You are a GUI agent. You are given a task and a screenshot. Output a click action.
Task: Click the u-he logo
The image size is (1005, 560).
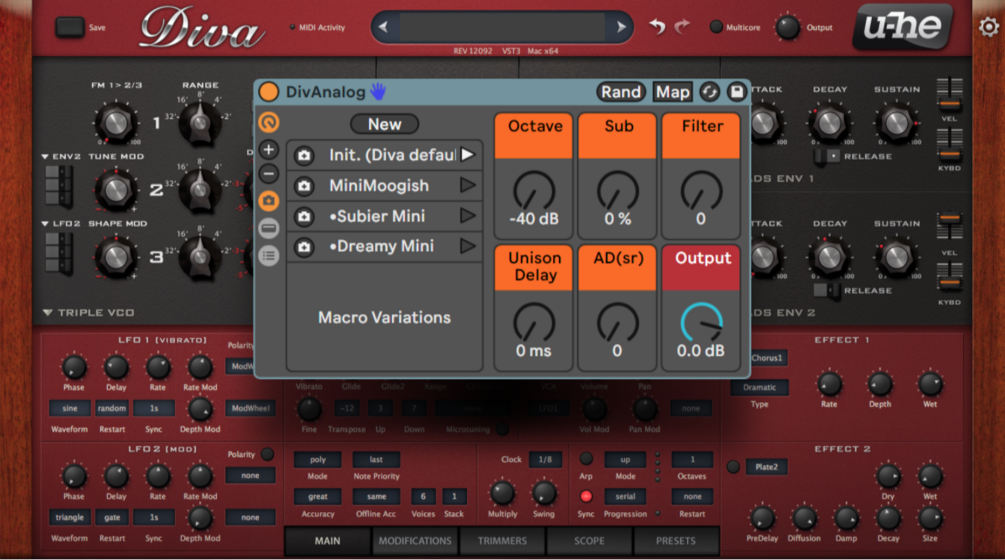pyautogui.click(x=902, y=27)
